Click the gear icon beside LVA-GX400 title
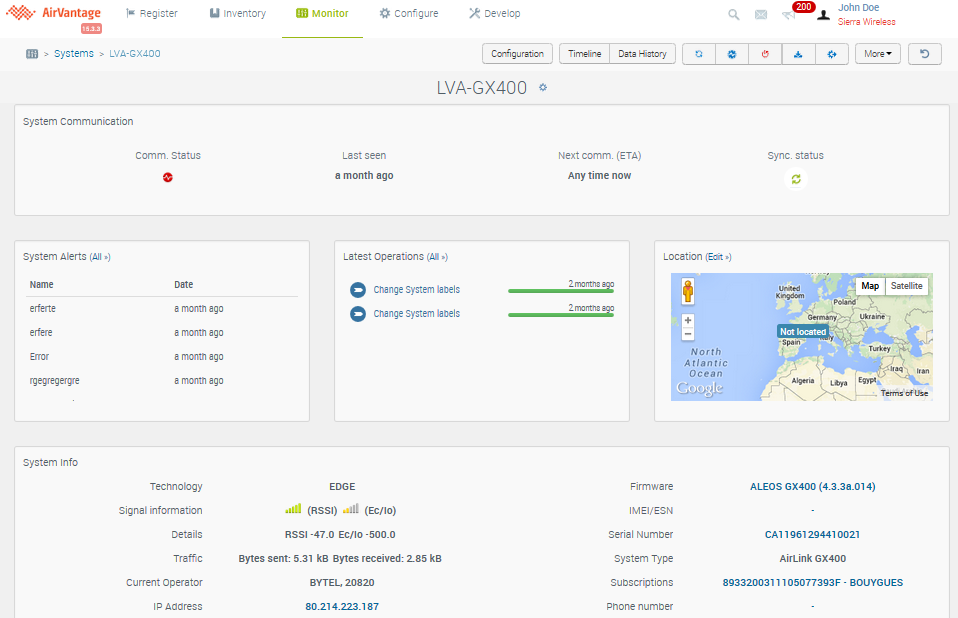The height and width of the screenshot is (618, 958). (543, 88)
